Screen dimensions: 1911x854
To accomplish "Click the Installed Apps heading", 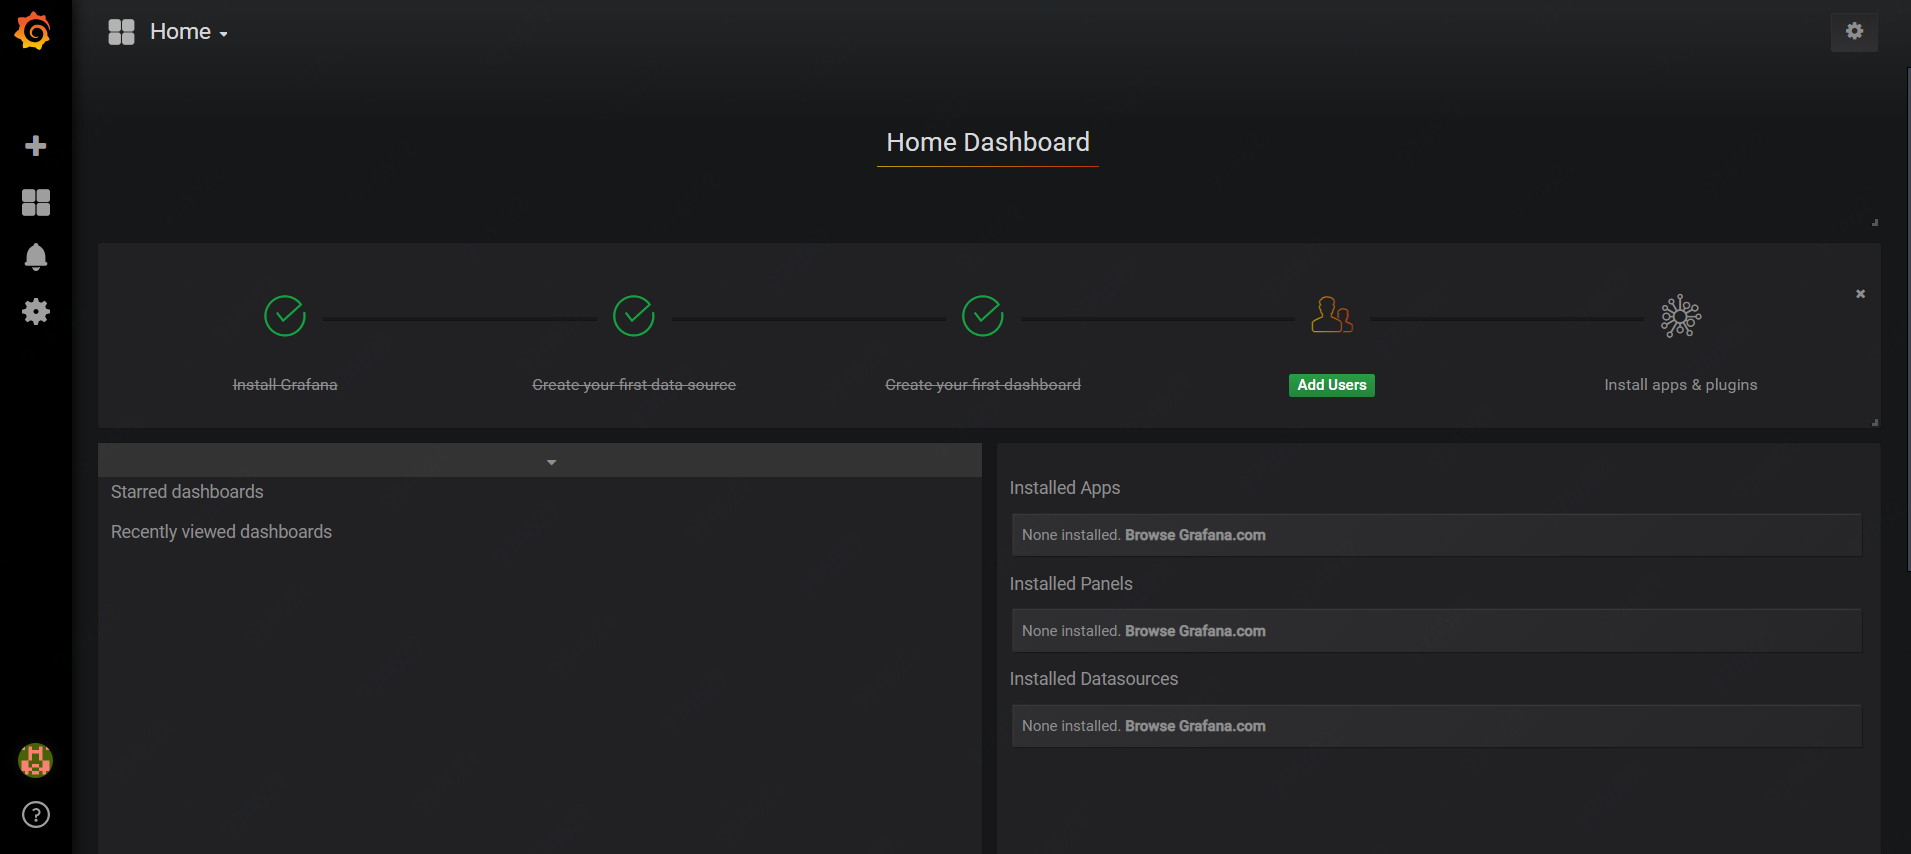I will click(1065, 488).
